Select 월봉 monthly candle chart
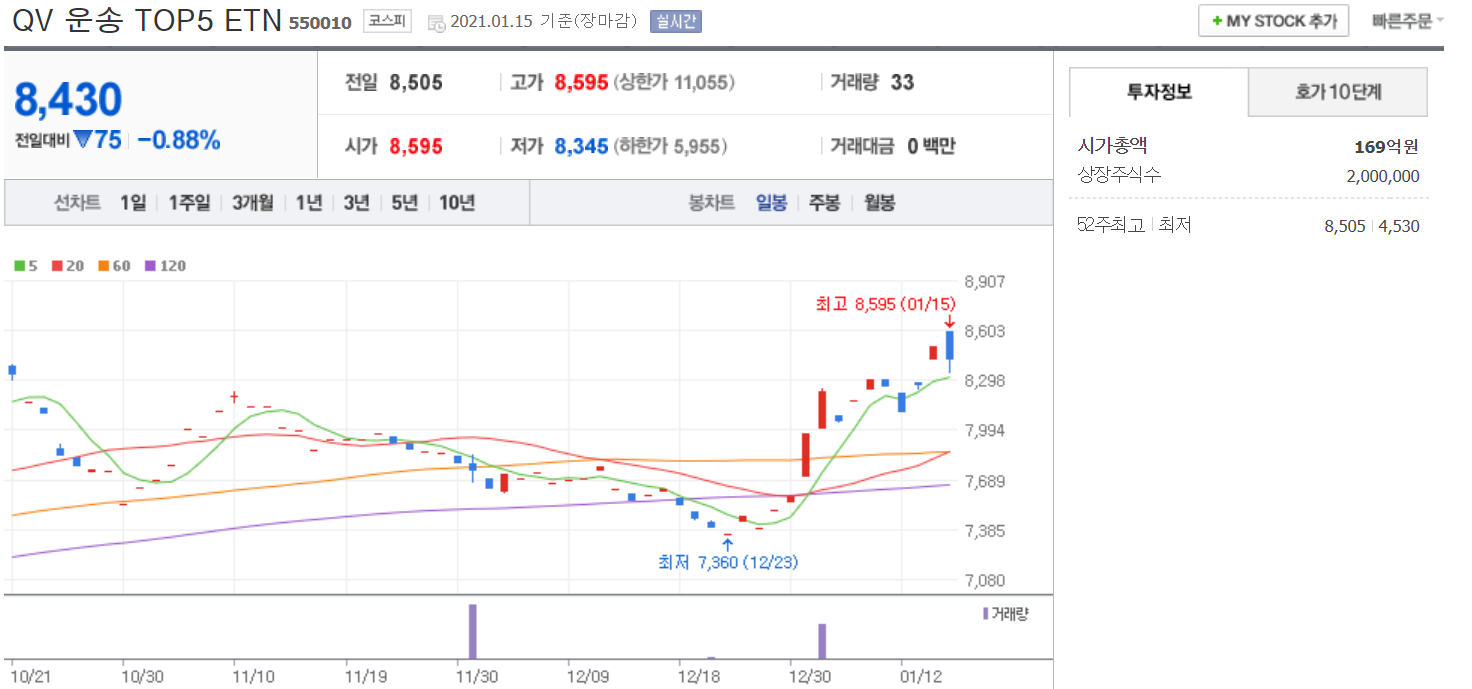1472x689 pixels. coord(879,203)
